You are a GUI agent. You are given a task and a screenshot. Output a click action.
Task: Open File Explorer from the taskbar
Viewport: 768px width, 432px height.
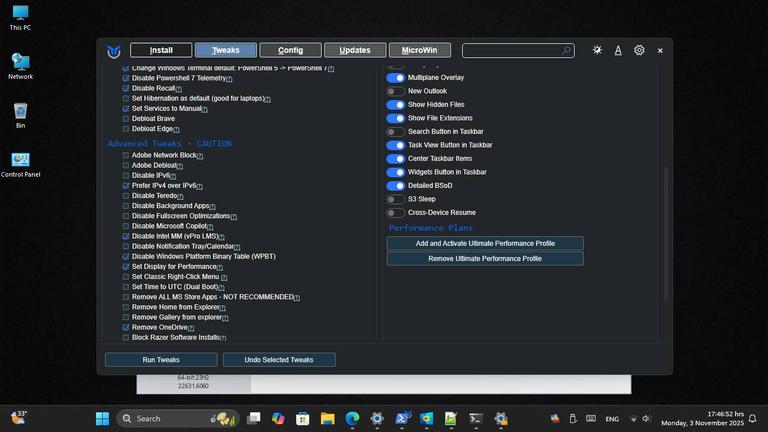click(x=328, y=418)
